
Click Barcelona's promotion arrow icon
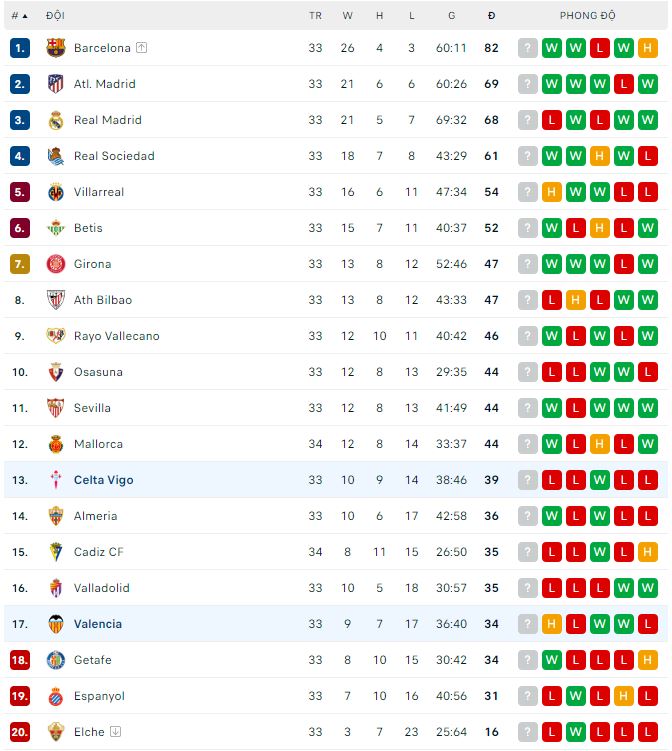click(x=142, y=47)
